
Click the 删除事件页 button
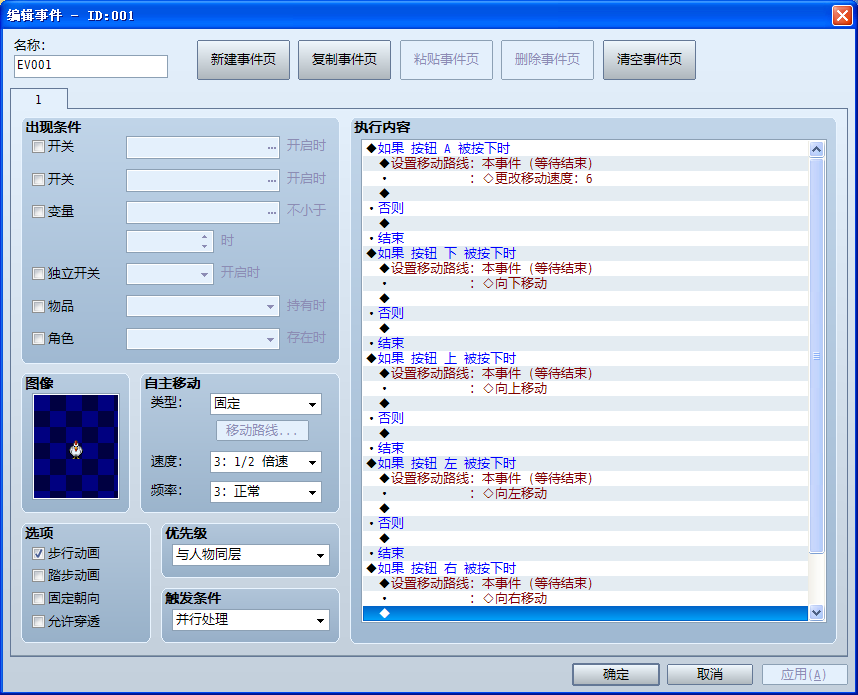[x=547, y=60]
